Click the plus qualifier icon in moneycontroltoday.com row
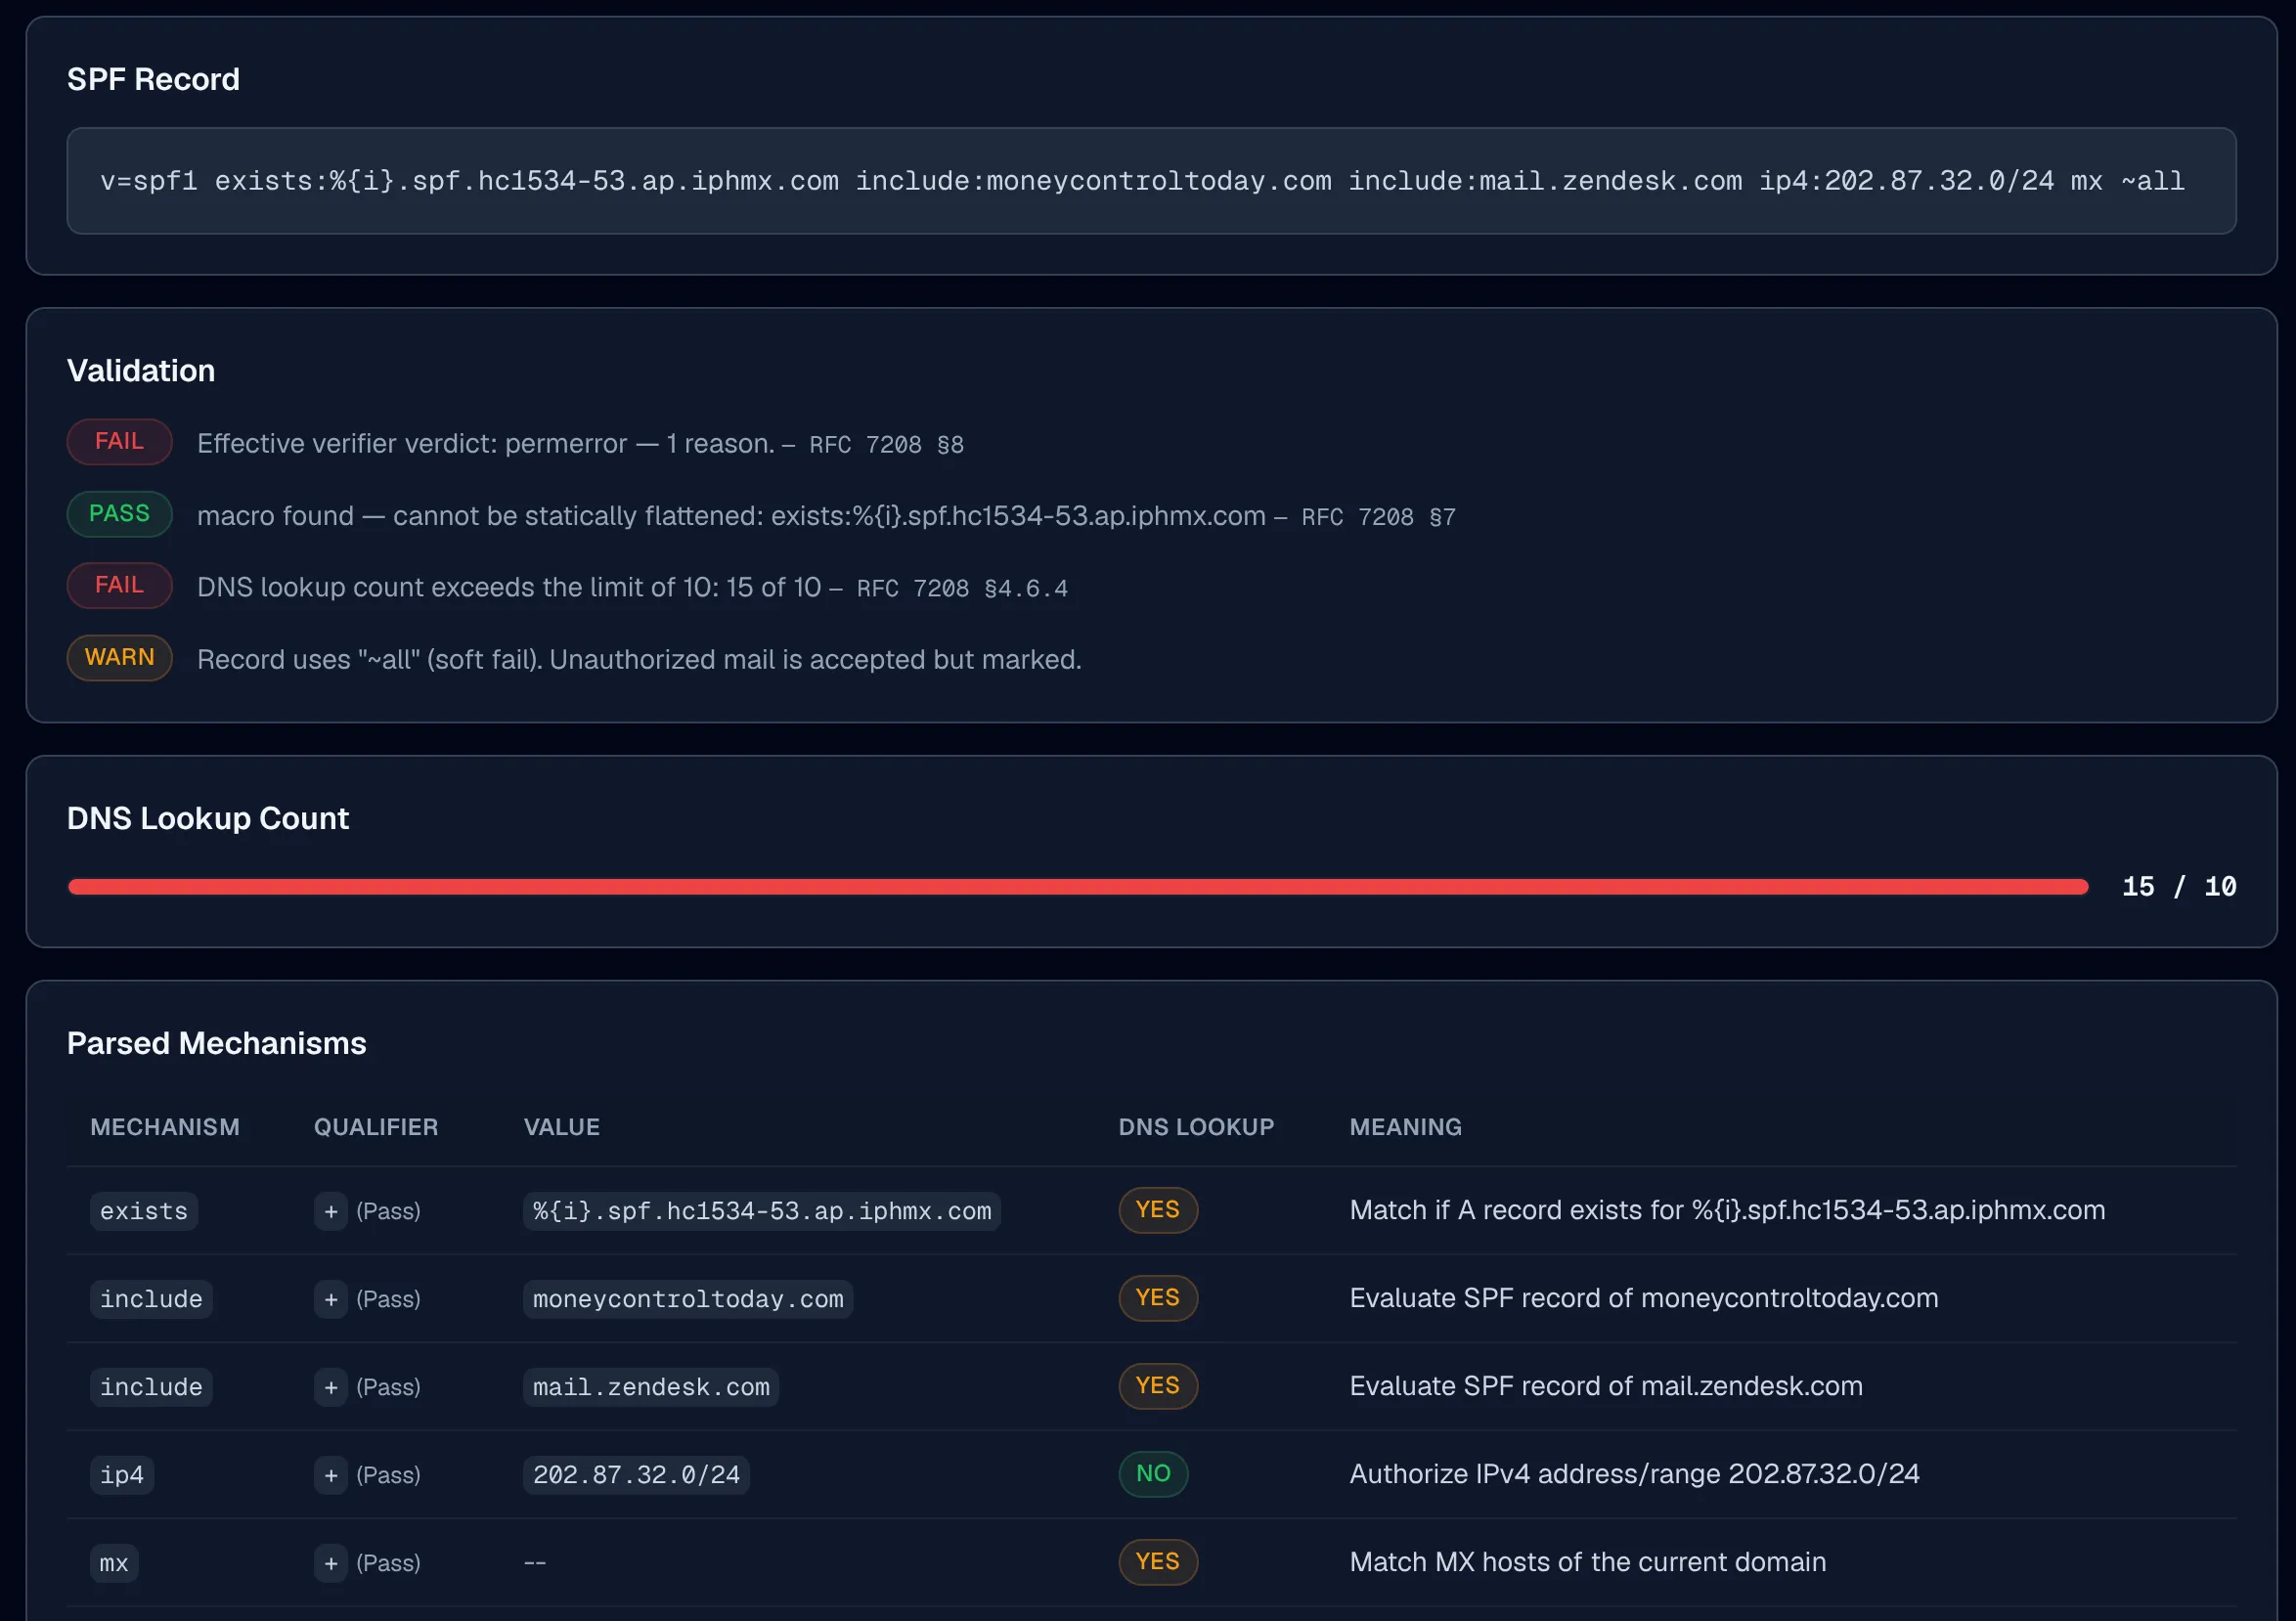 331,1299
